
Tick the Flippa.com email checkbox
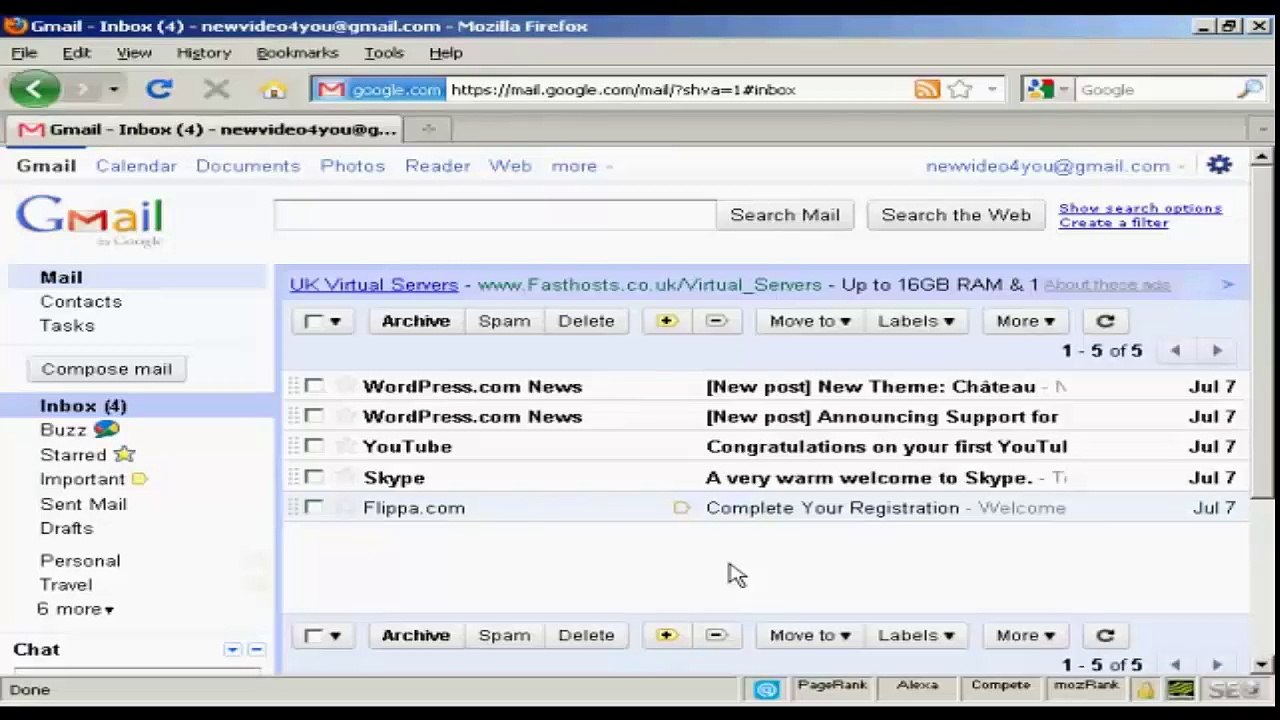[x=314, y=508]
